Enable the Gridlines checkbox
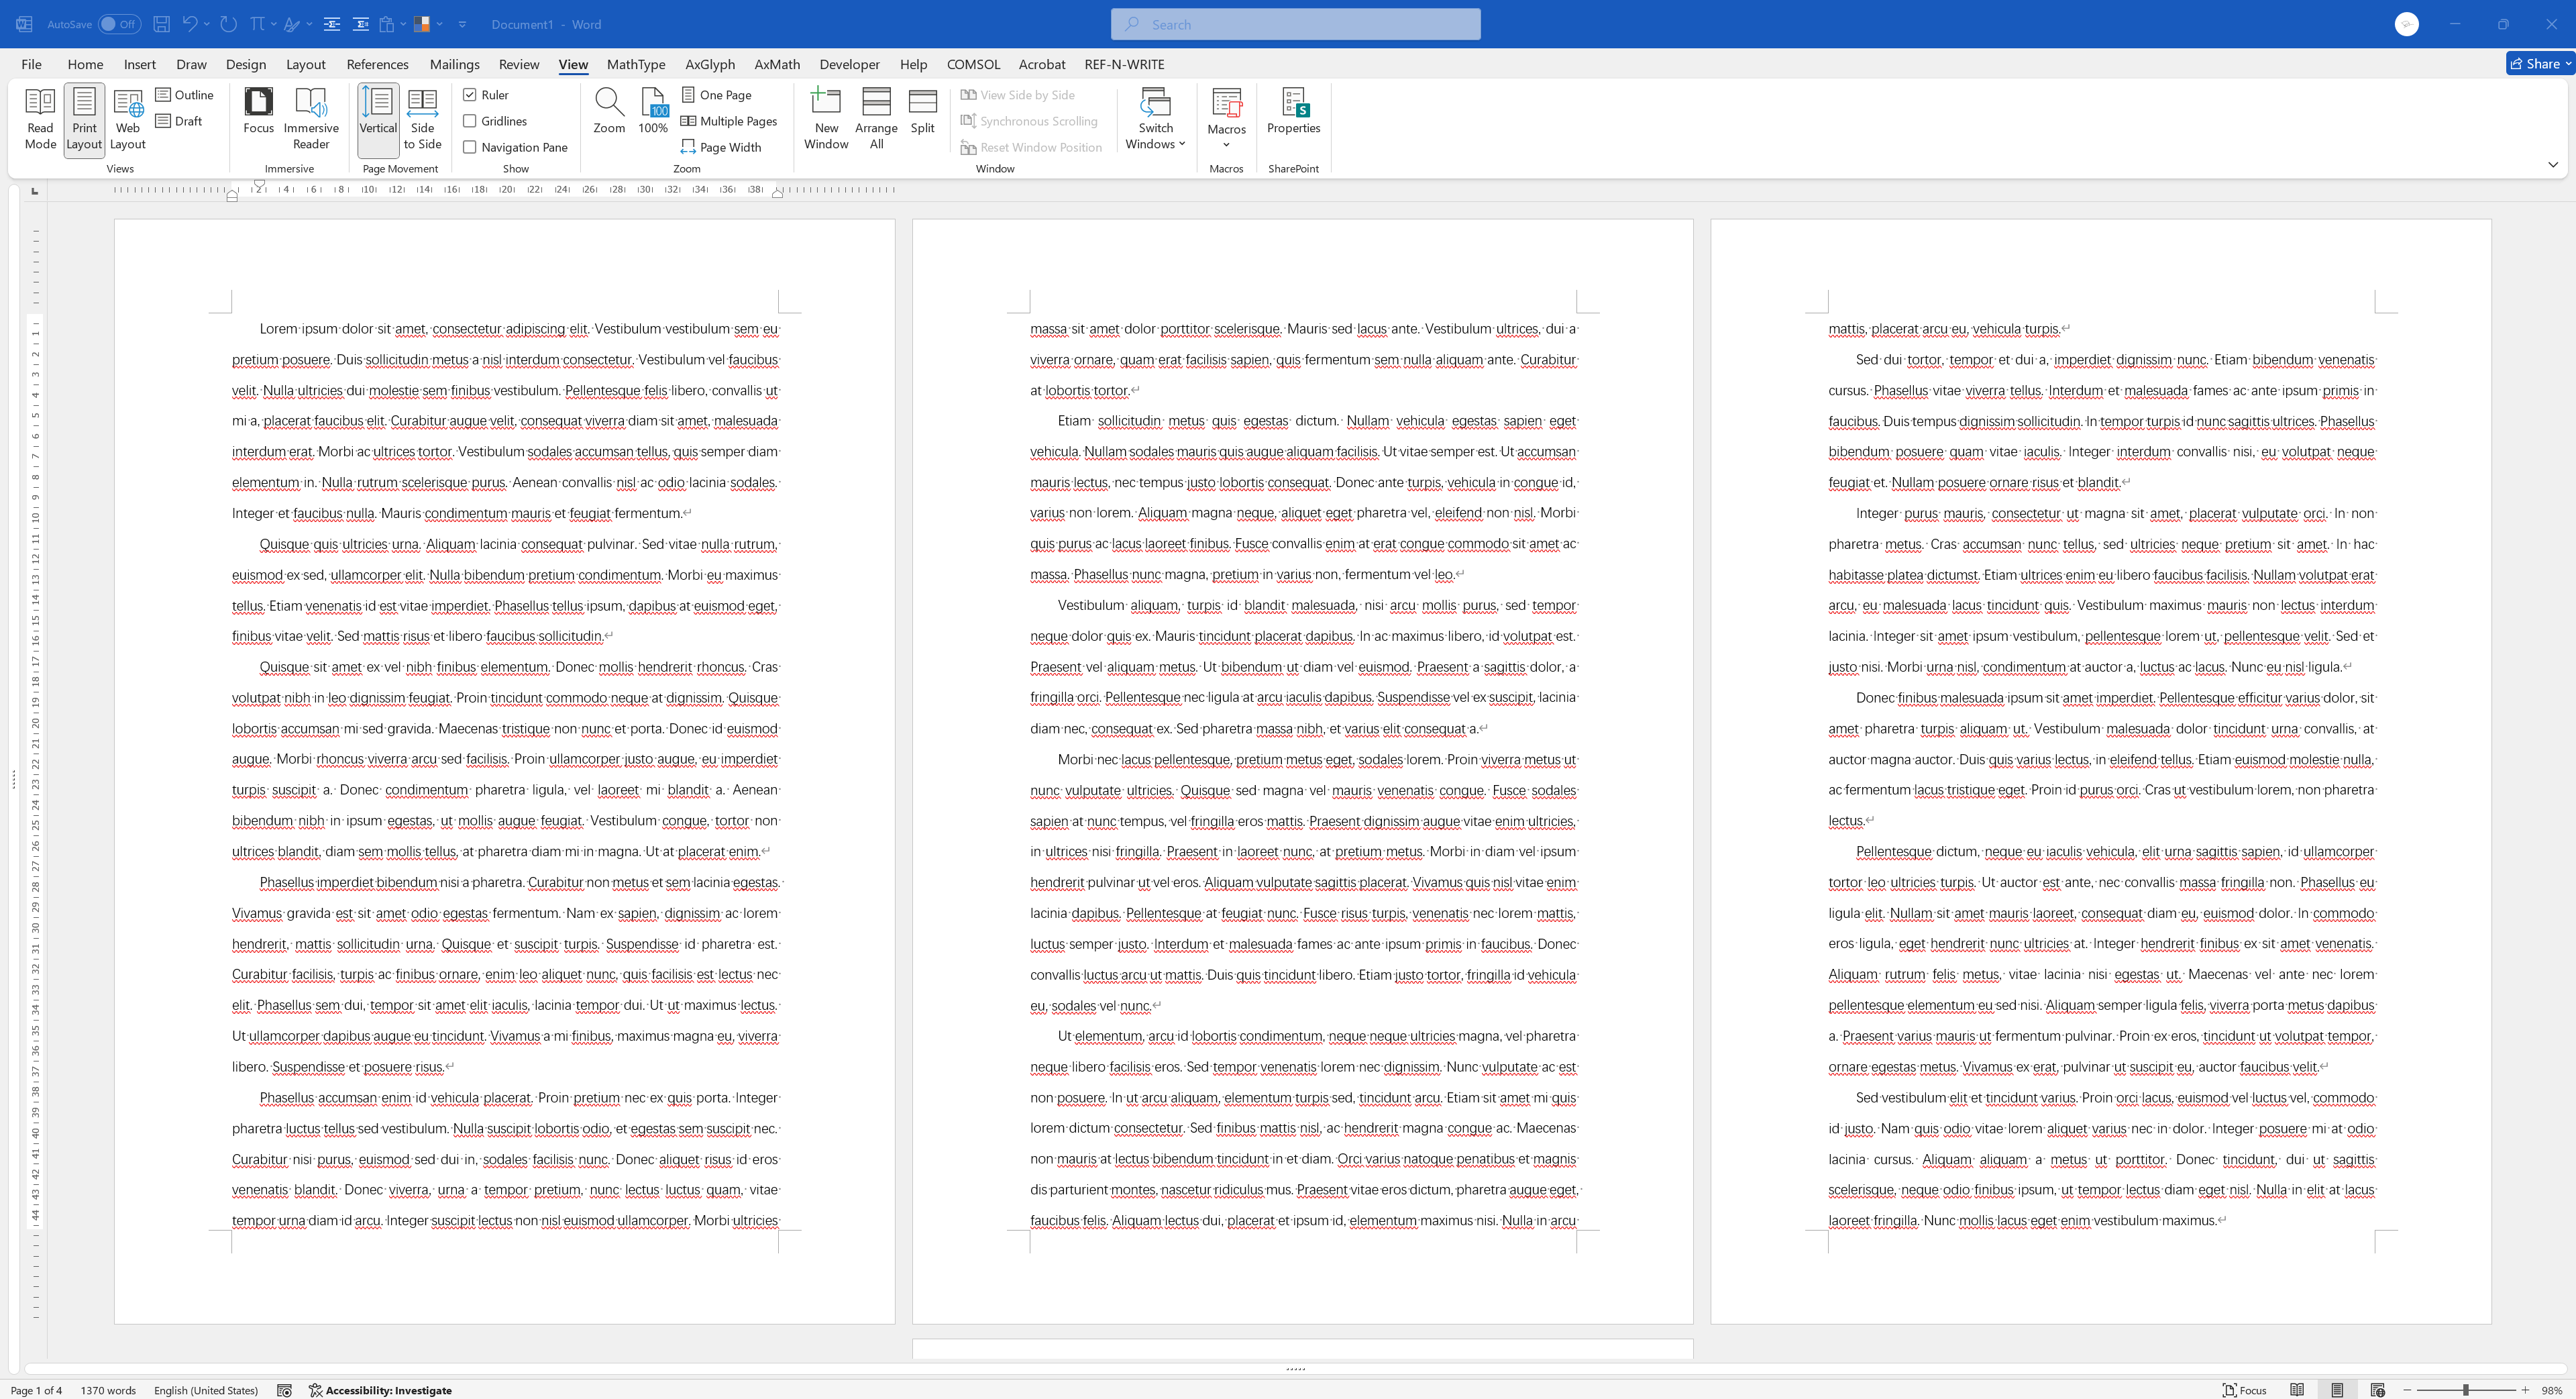The image size is (2576, 1399). pyautogui.click(x=470, y=121)
